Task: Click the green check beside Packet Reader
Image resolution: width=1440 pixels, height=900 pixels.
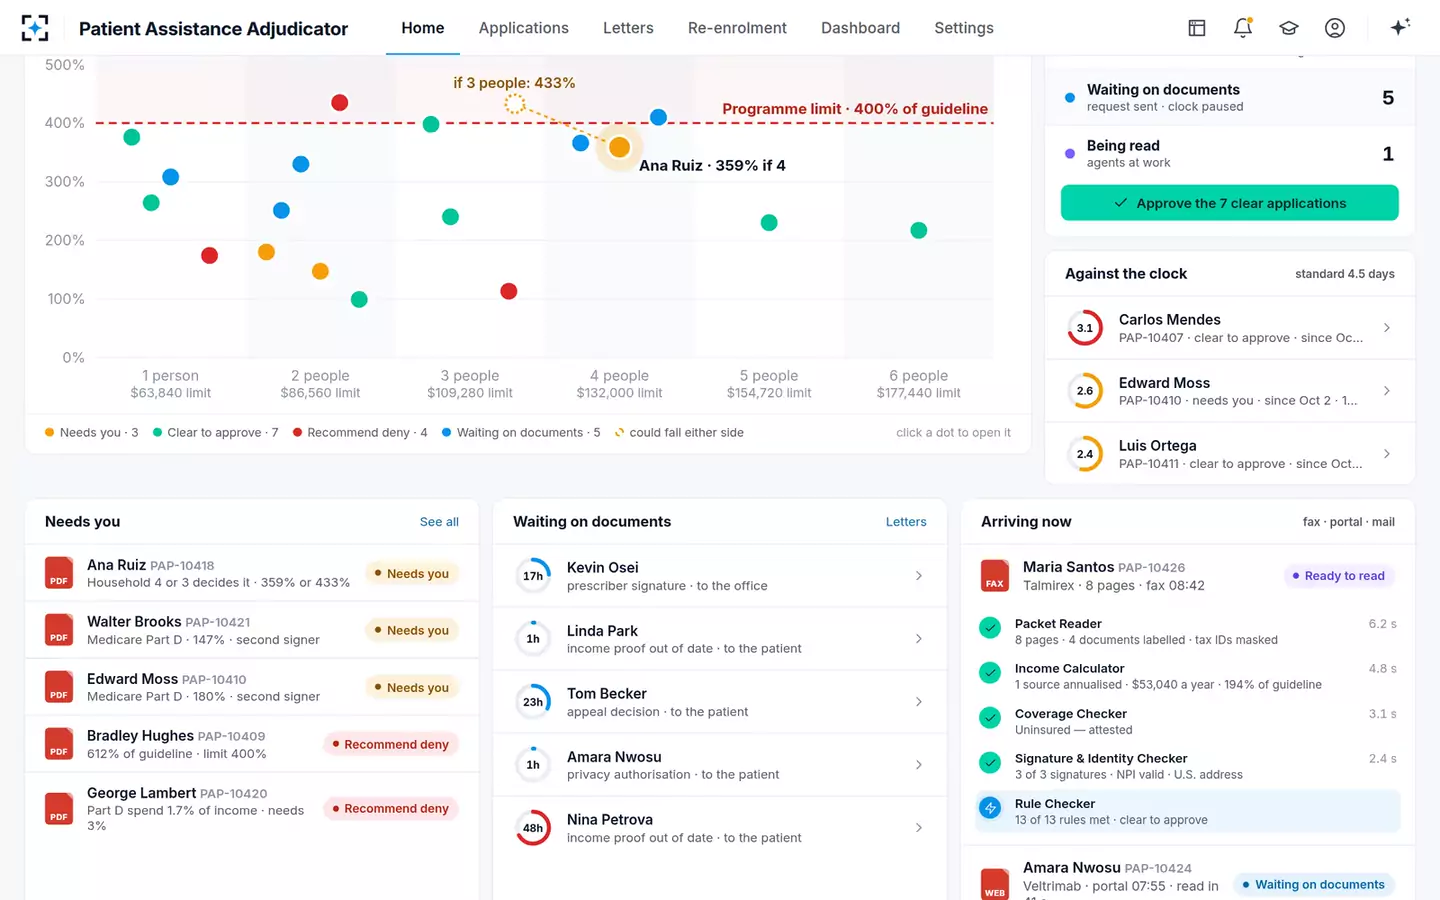Action: pos(990,628)
